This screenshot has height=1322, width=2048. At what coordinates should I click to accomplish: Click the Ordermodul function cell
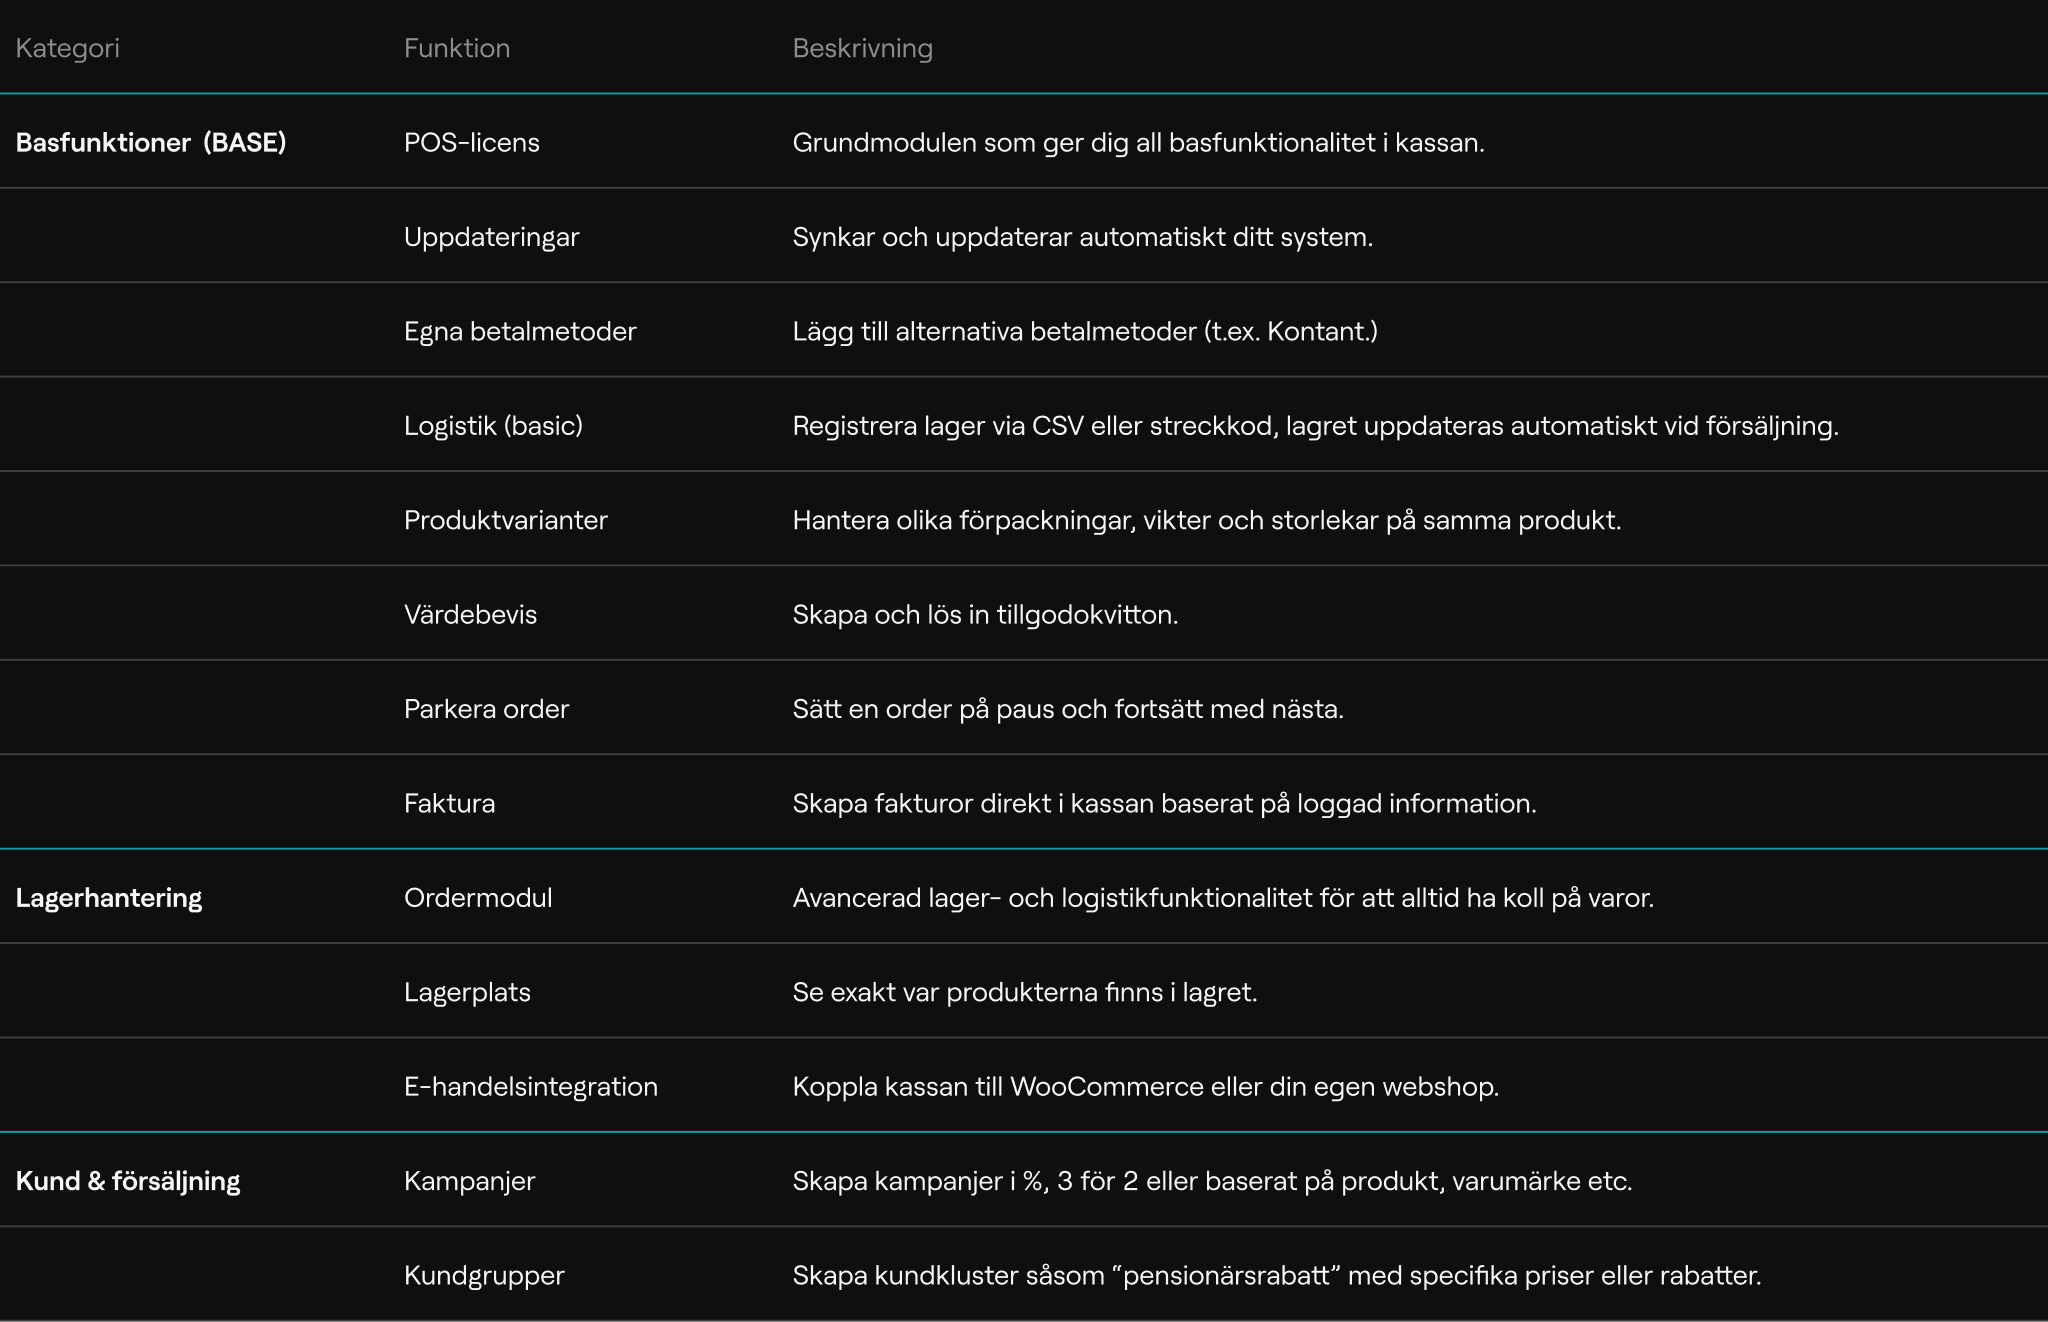pos(478,898)
